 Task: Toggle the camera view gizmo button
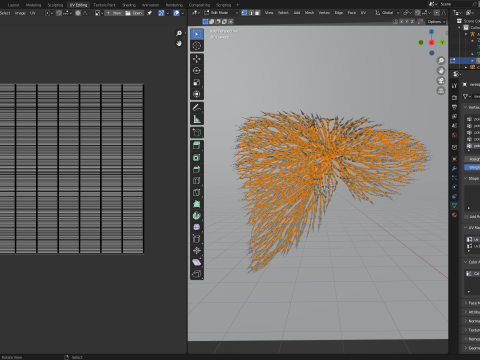click(x=441, y=81)
